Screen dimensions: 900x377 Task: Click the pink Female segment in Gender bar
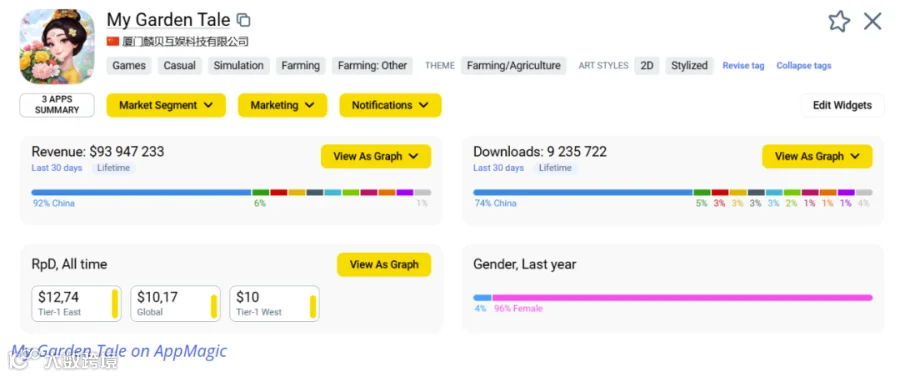click(x=682, y=298)
